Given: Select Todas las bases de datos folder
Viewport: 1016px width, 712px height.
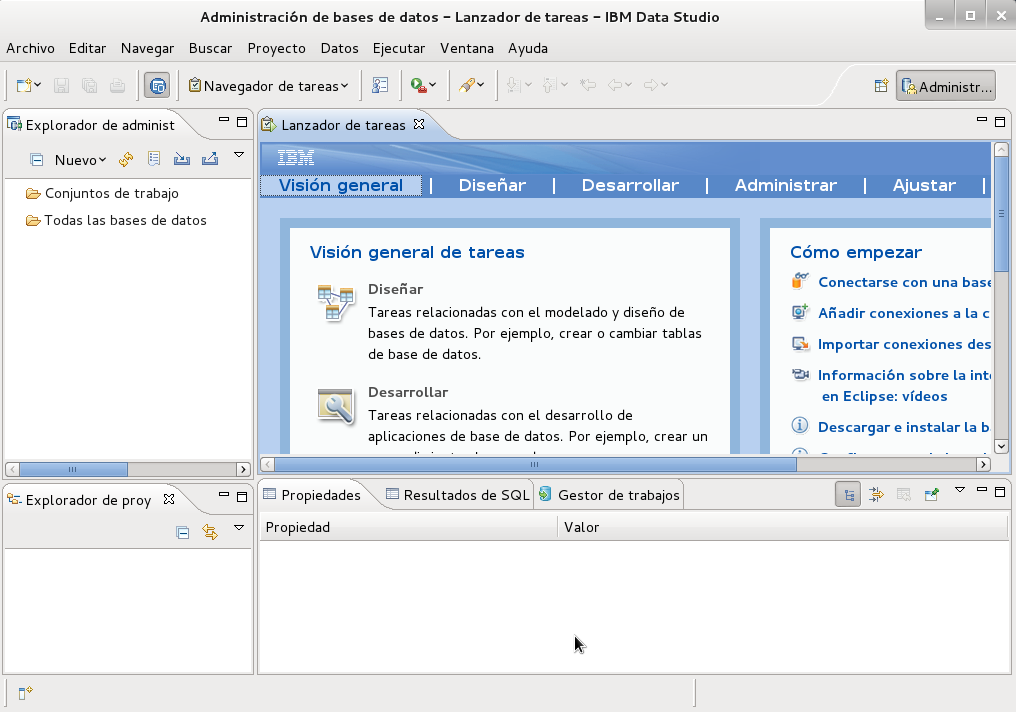Looking at the screenshot, I should [x=117, y=220].
